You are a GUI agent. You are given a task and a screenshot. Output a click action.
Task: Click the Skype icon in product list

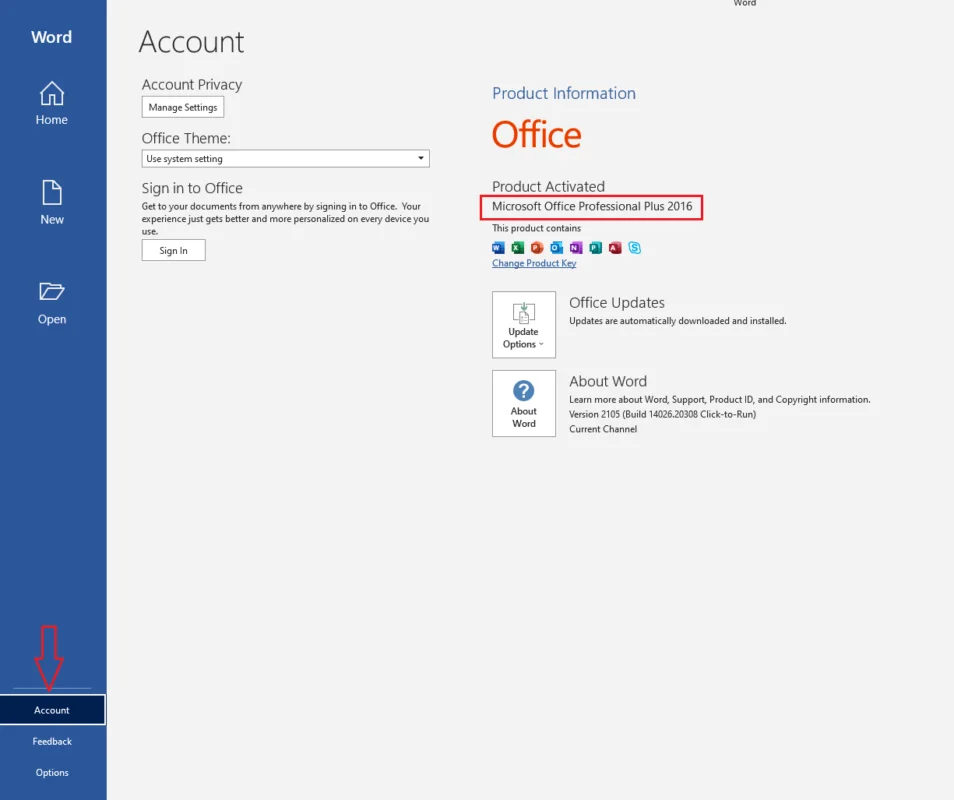click(634, 247)
